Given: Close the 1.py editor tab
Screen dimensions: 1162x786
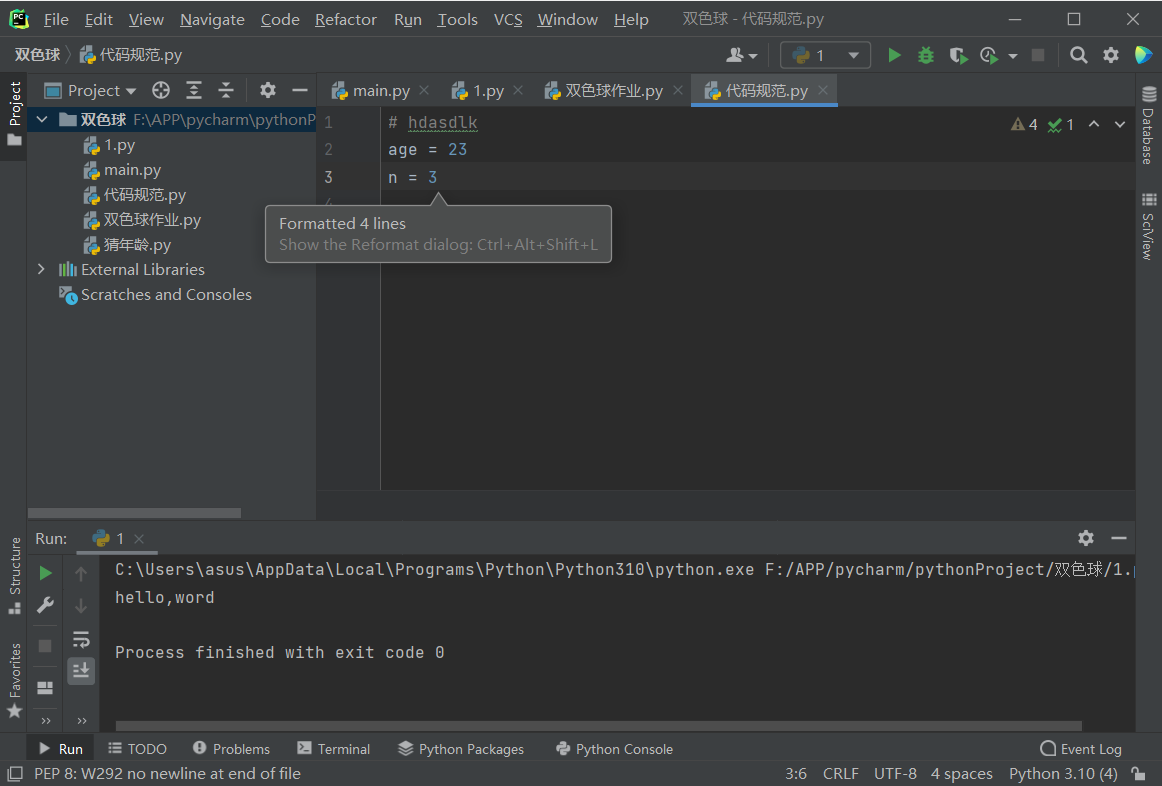Looking at the screenshot, I should (x=518, y=90).
